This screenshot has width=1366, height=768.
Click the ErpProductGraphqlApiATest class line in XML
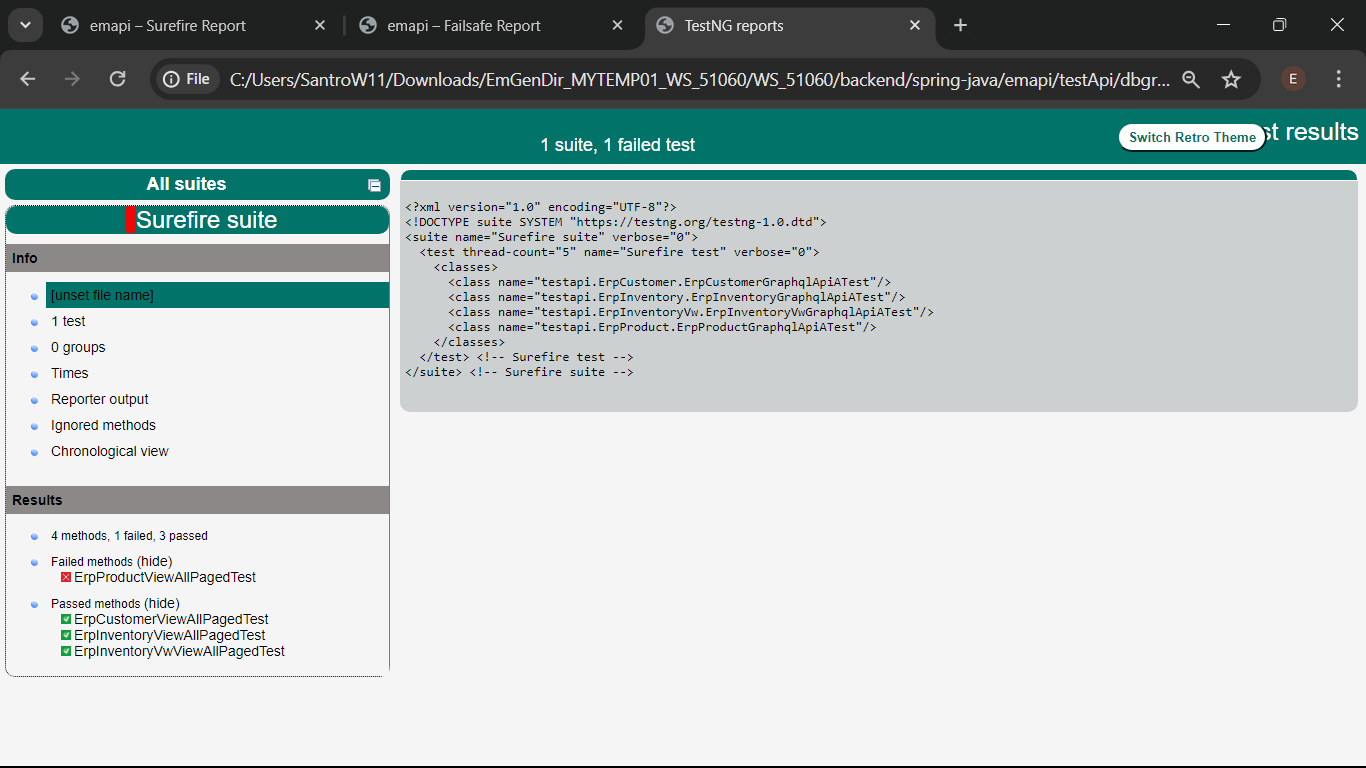pyautogui.click(x=662, y=327)
